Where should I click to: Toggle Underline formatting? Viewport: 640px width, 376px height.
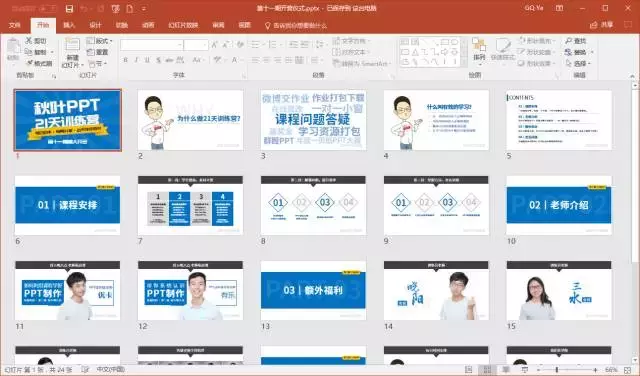click(147, 60)
